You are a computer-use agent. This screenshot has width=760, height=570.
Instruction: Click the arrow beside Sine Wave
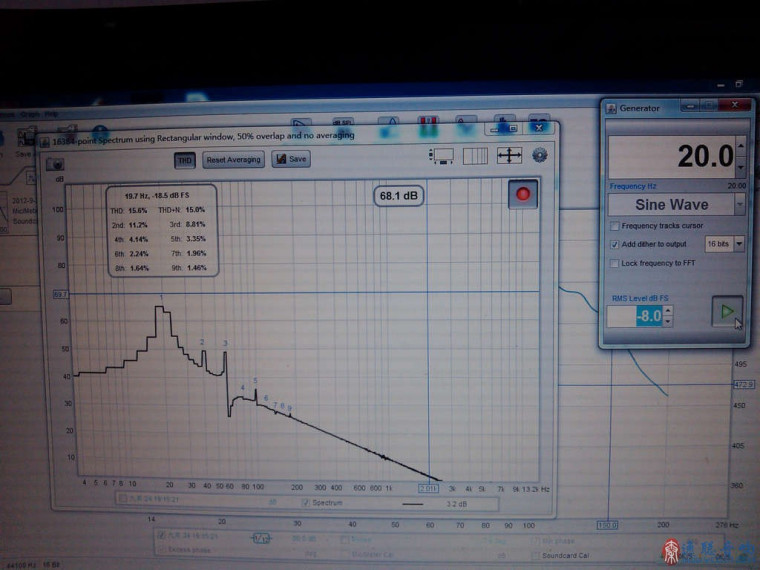click(740, 205)
